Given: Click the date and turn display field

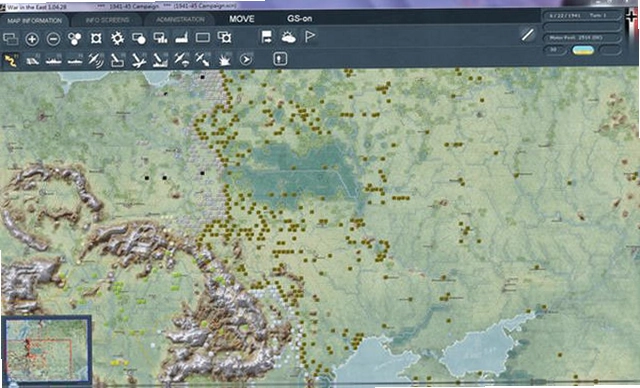Looking at the screenshot, I should click(582, 16).
